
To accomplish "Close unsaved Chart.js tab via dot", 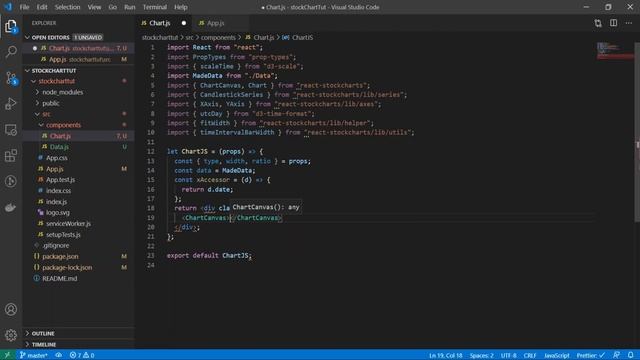I will point(184,23).
